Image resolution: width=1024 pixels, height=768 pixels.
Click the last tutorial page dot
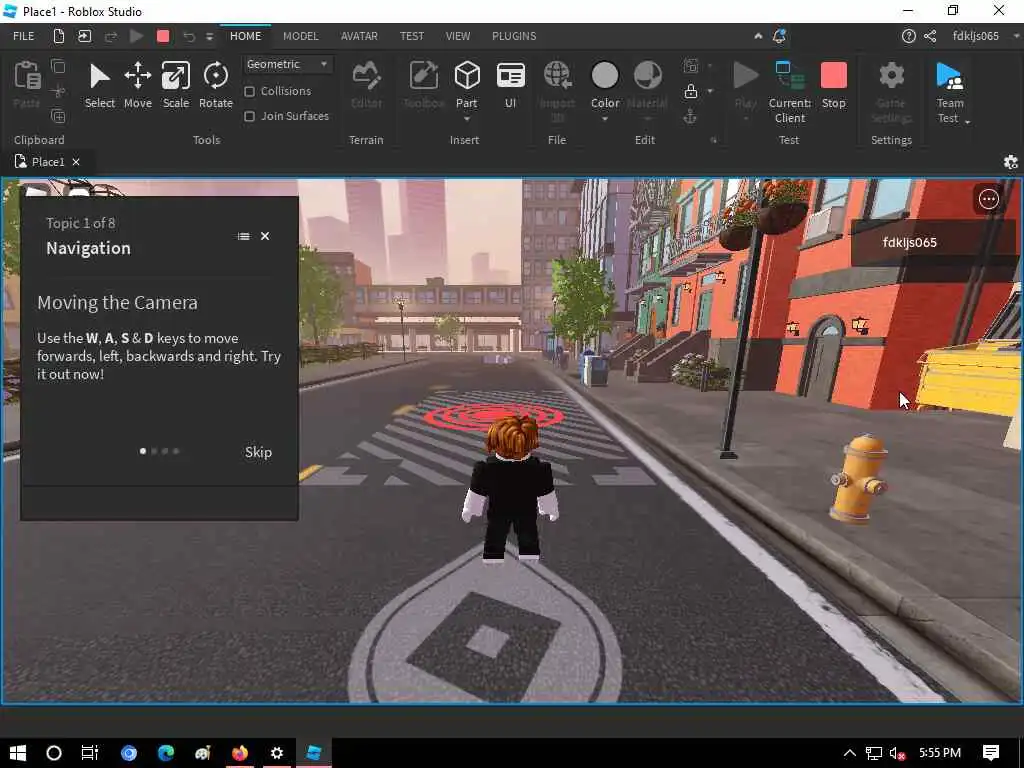coord(176,451)
